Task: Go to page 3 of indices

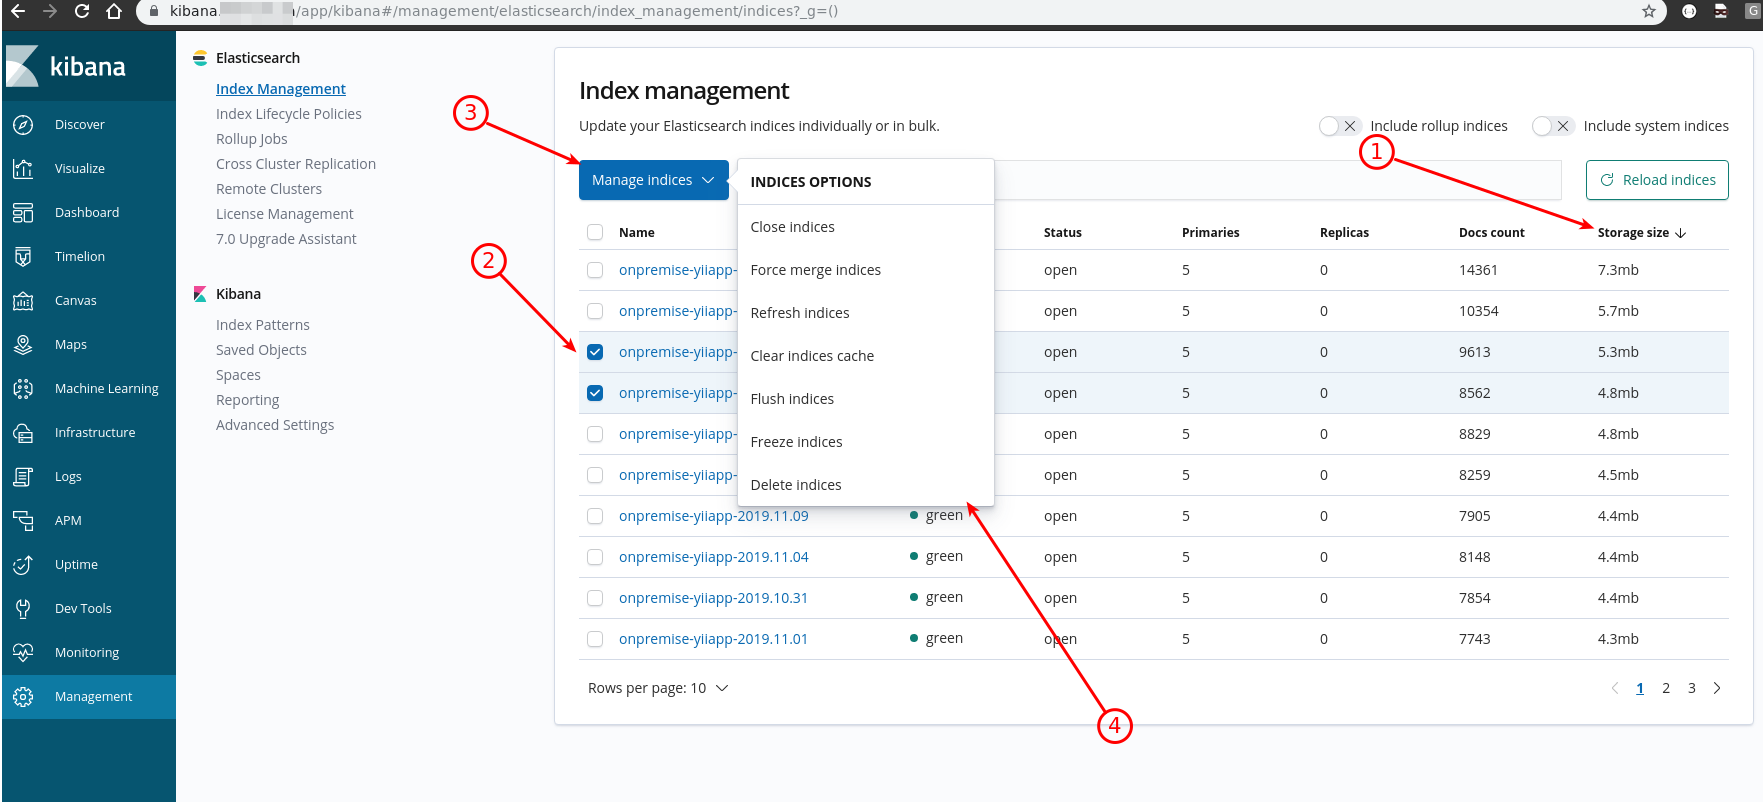Action: [x=1692, y=688]
